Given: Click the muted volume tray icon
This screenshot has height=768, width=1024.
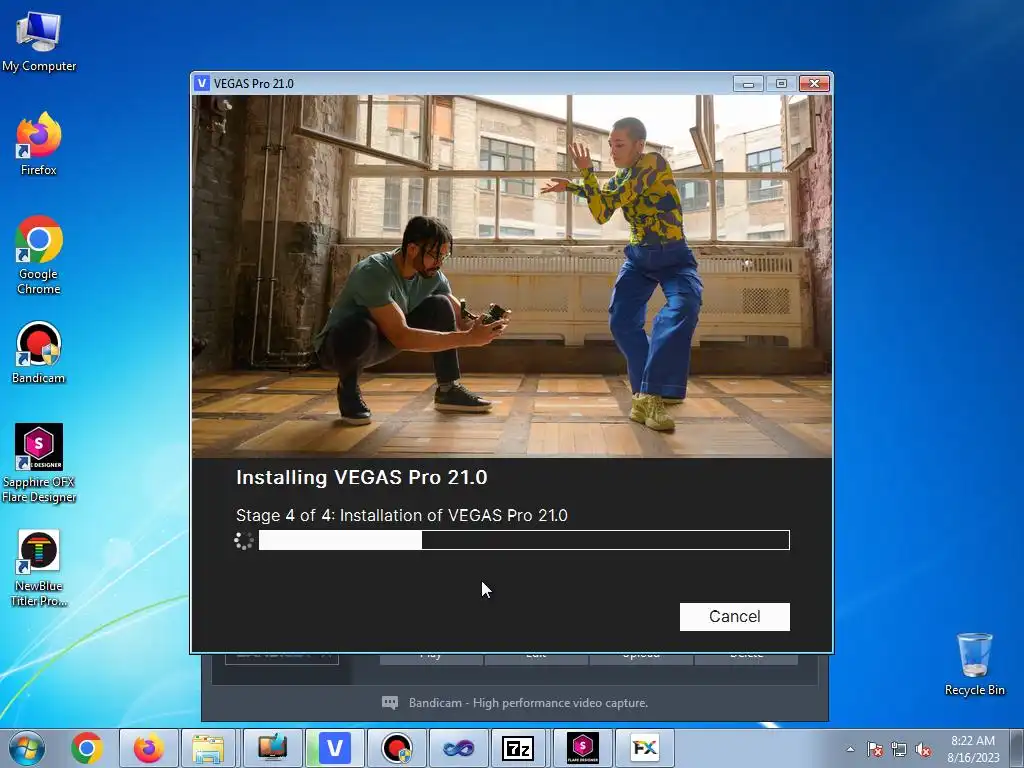Looking at the screenshot, I should tap(923, 749).
